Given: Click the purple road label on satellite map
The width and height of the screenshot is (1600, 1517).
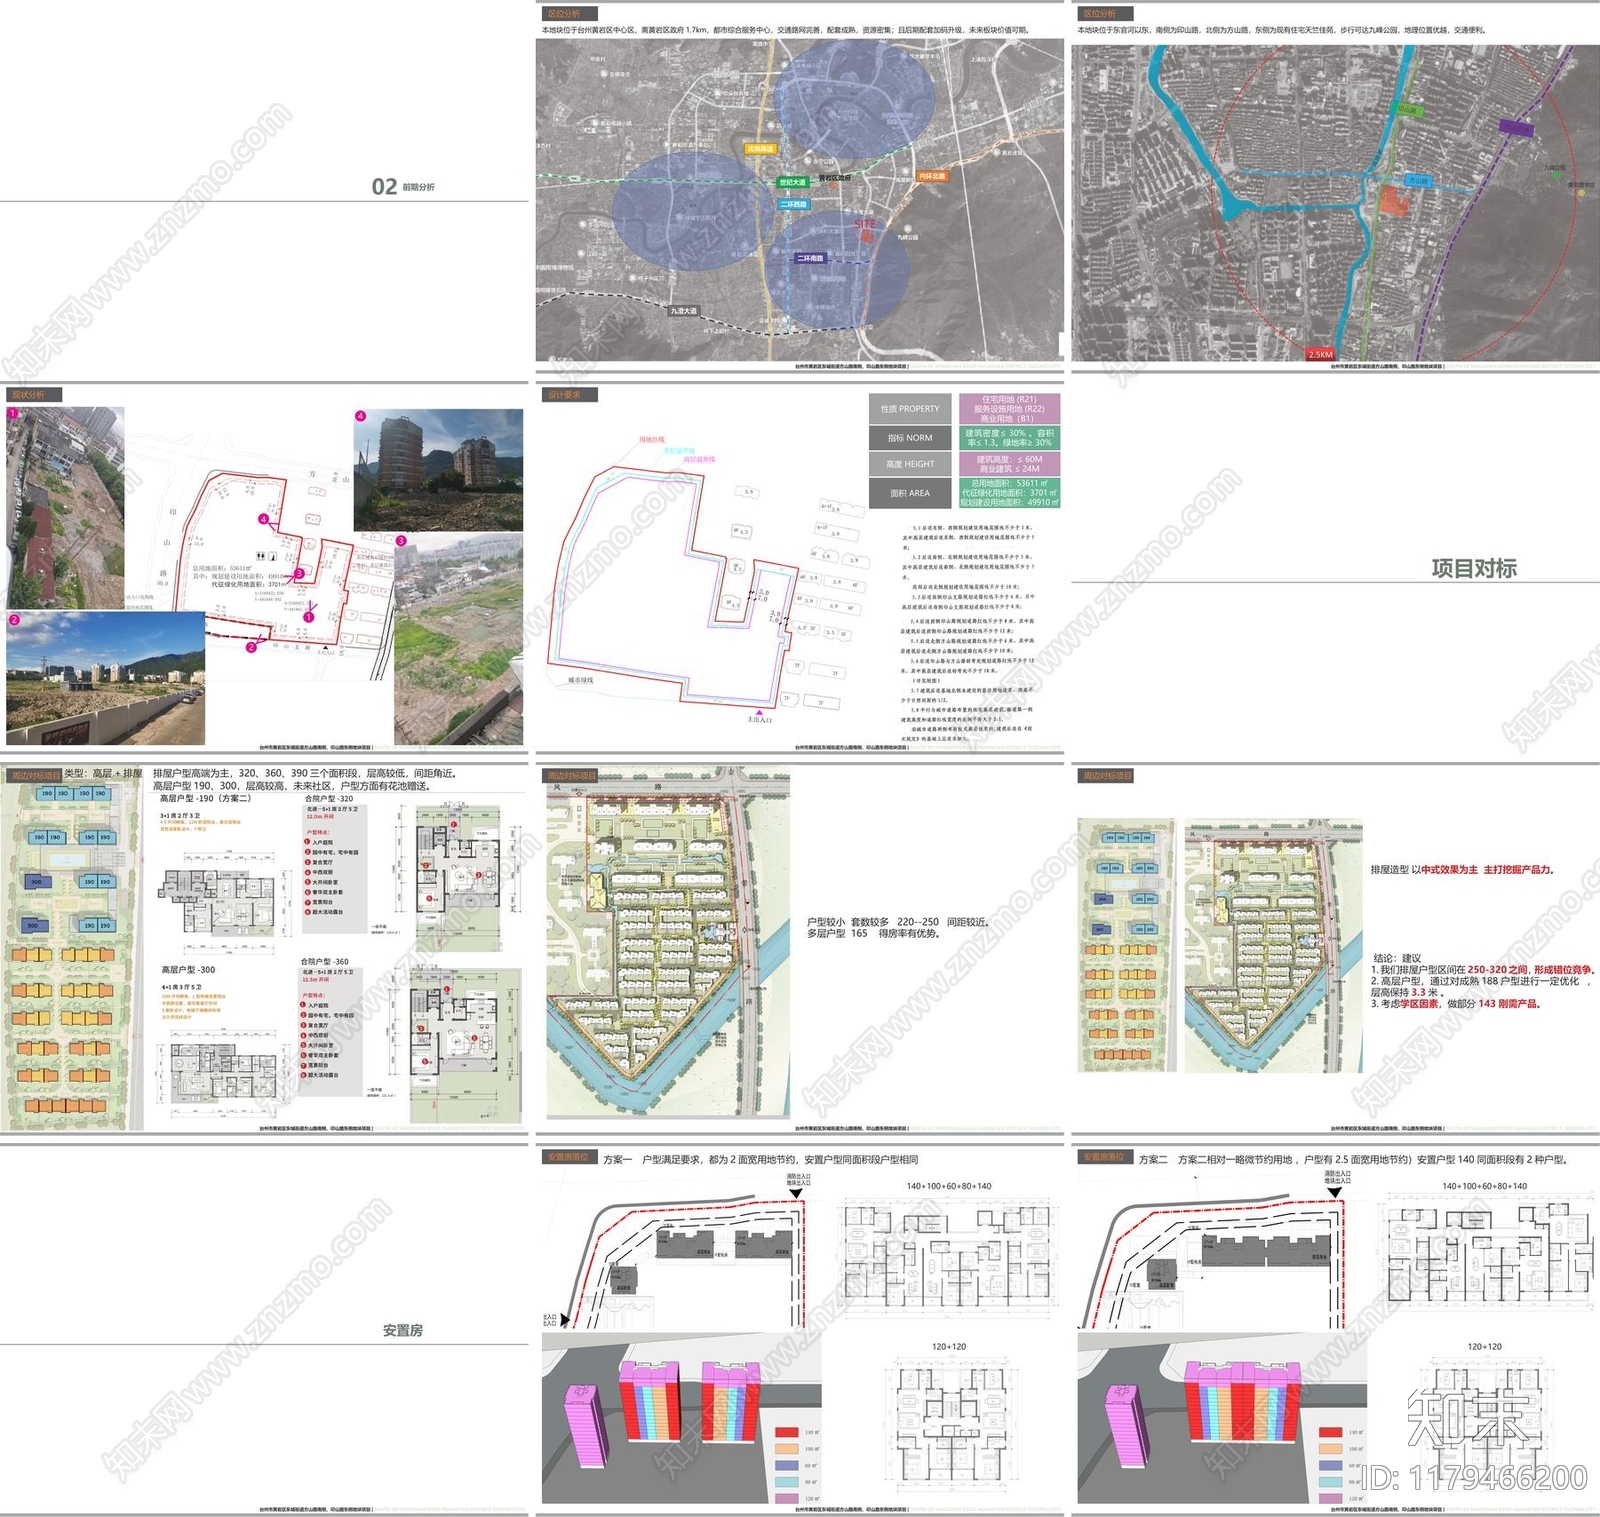Looking at the screenshot, I should 1516,128.
